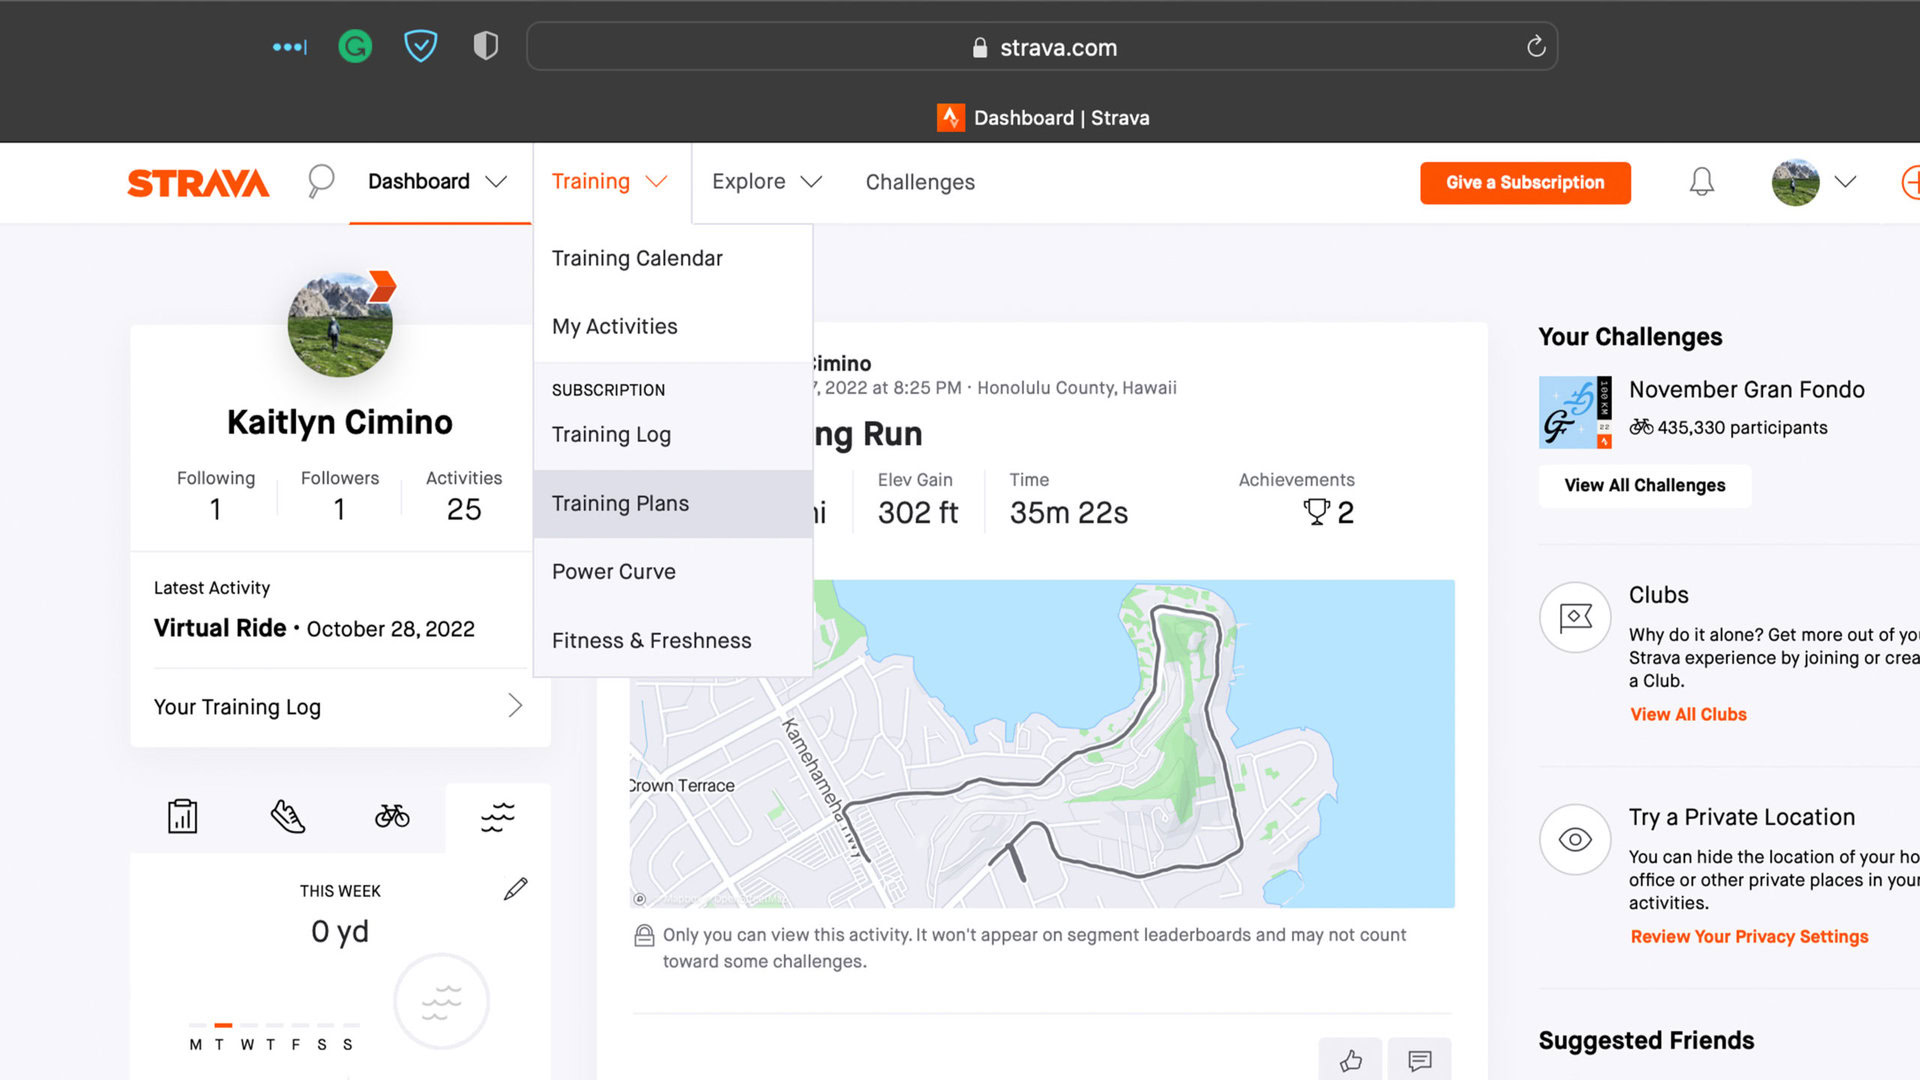Open the notifications bell
Viewport: 1920px width, 1080px height.
point(1701,182)
